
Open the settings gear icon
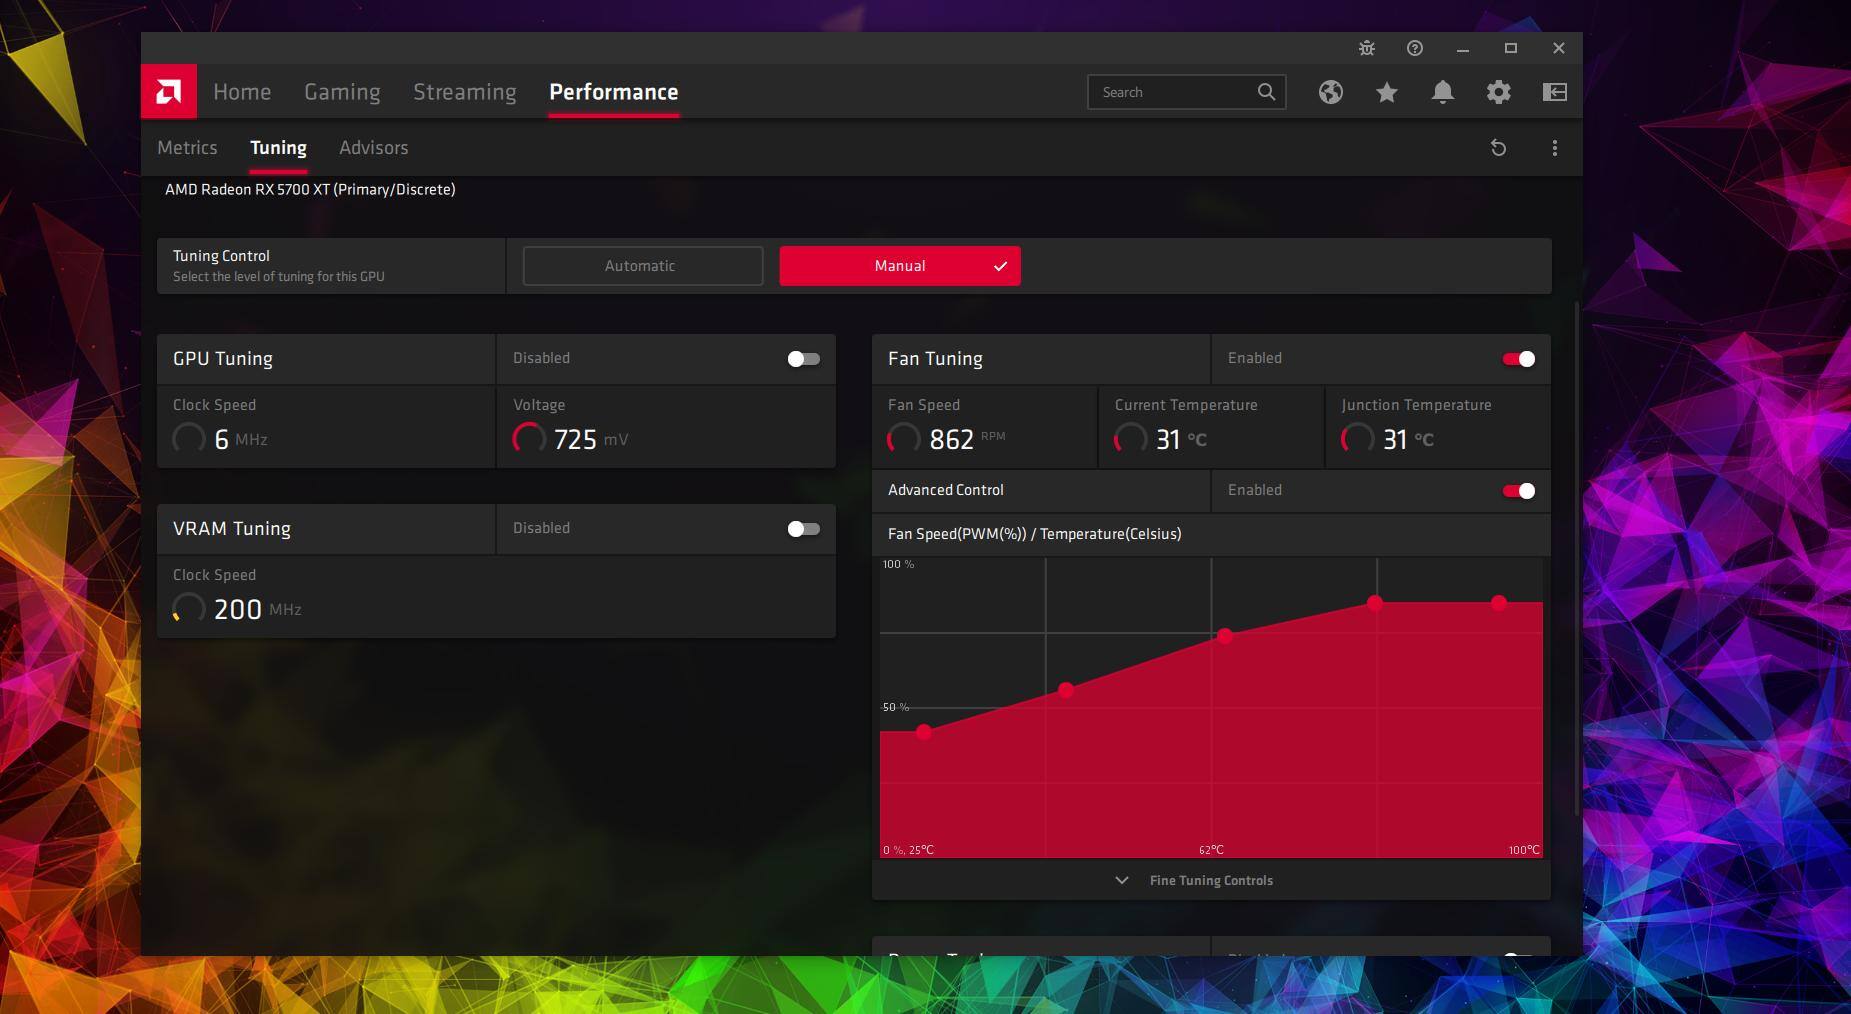(1498, 92)
